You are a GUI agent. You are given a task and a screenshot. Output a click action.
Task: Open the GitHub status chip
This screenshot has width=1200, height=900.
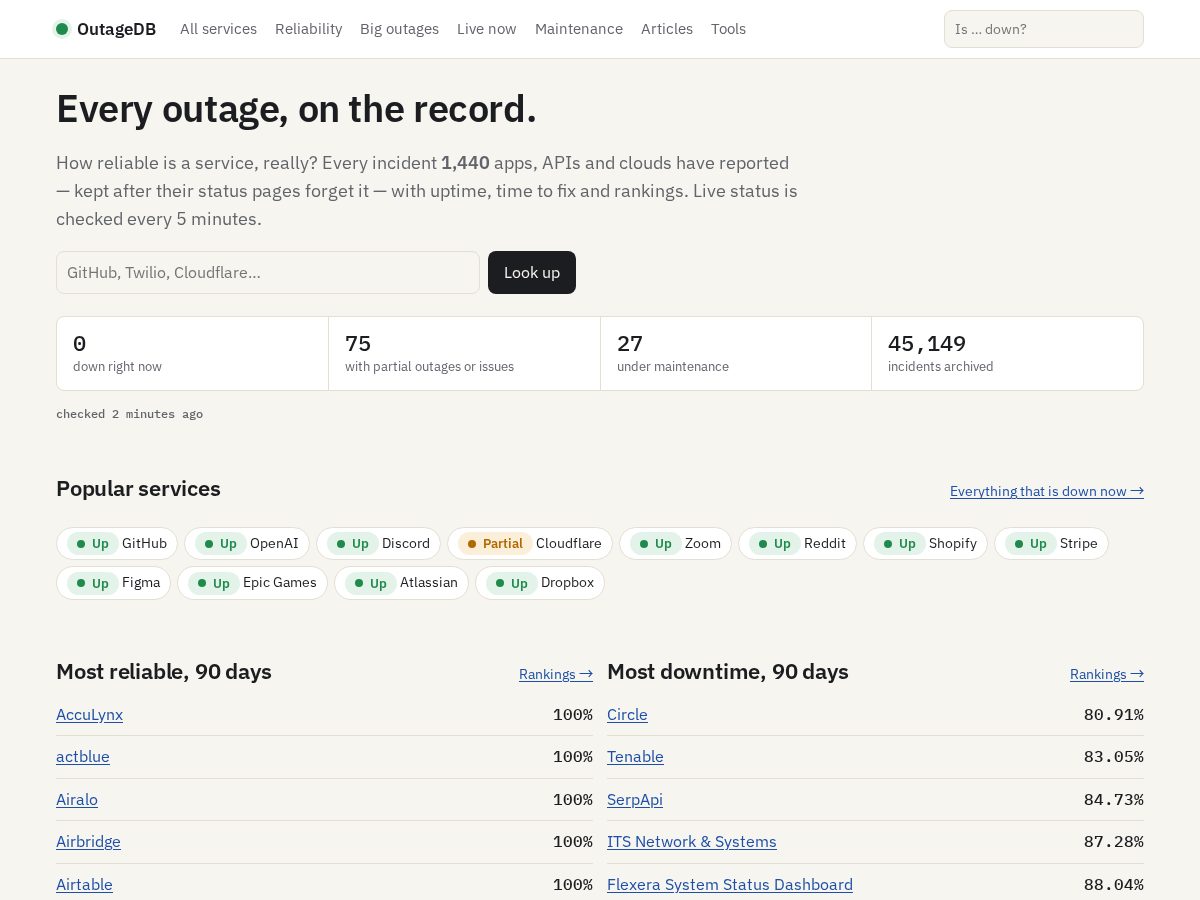[x=117, y=543]
